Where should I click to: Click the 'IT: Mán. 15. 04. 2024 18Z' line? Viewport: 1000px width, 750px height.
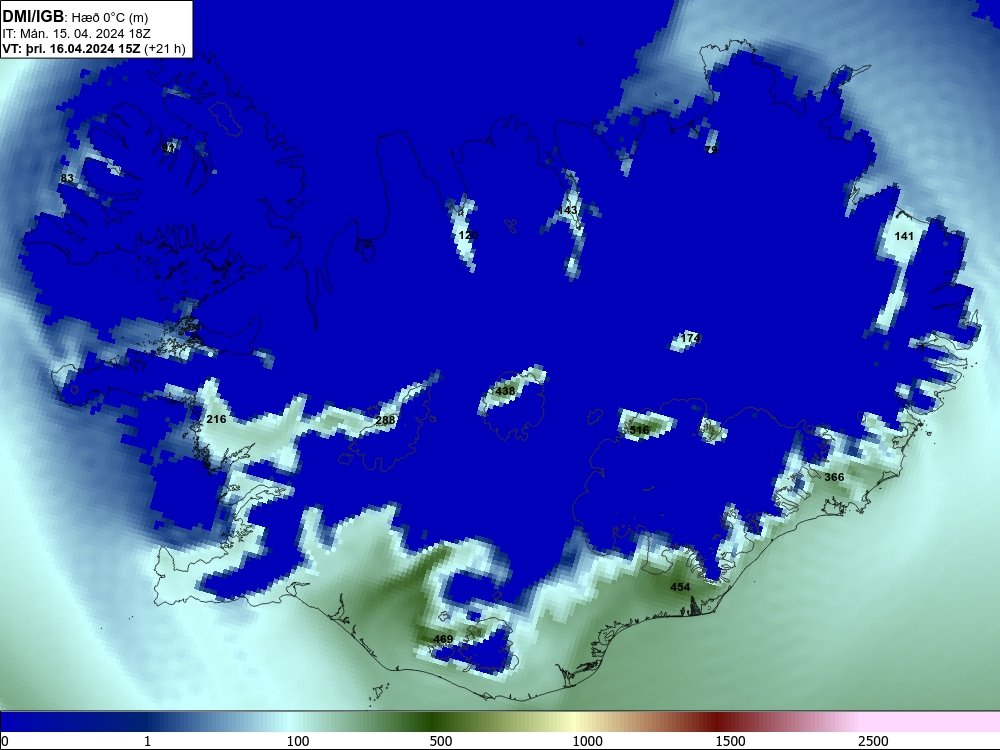pyautogui.click(x=77, y=33)
